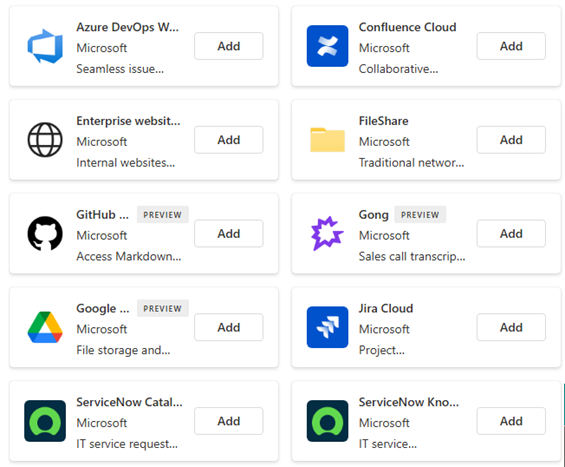Click the 'Collaborative...' description
This screenshot has width=565, height=467.
point(399,69)
